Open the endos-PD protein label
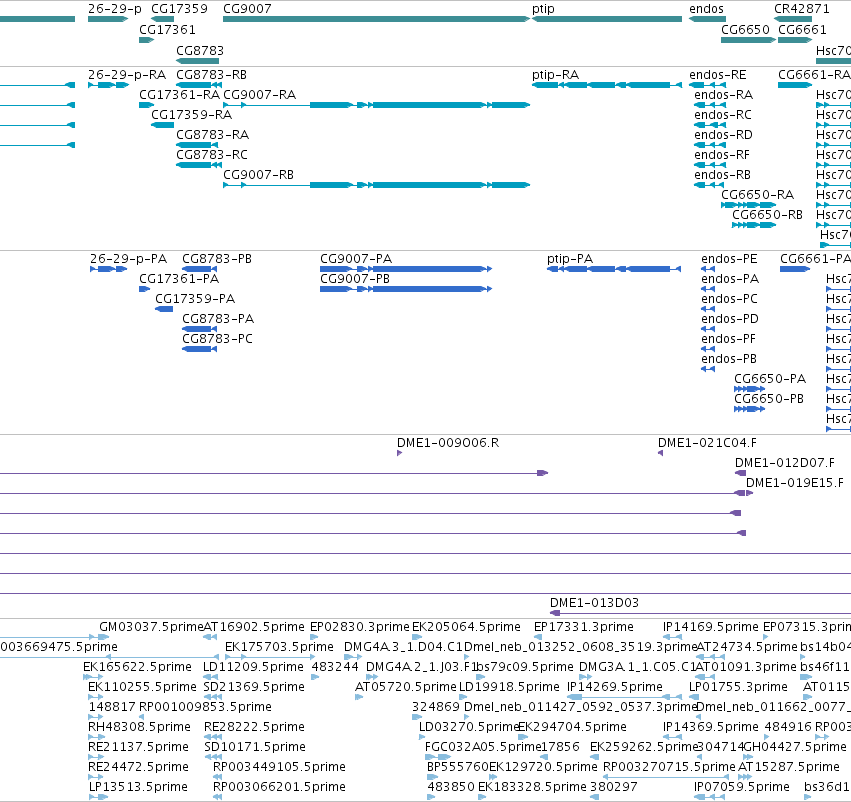 (730, 319)
